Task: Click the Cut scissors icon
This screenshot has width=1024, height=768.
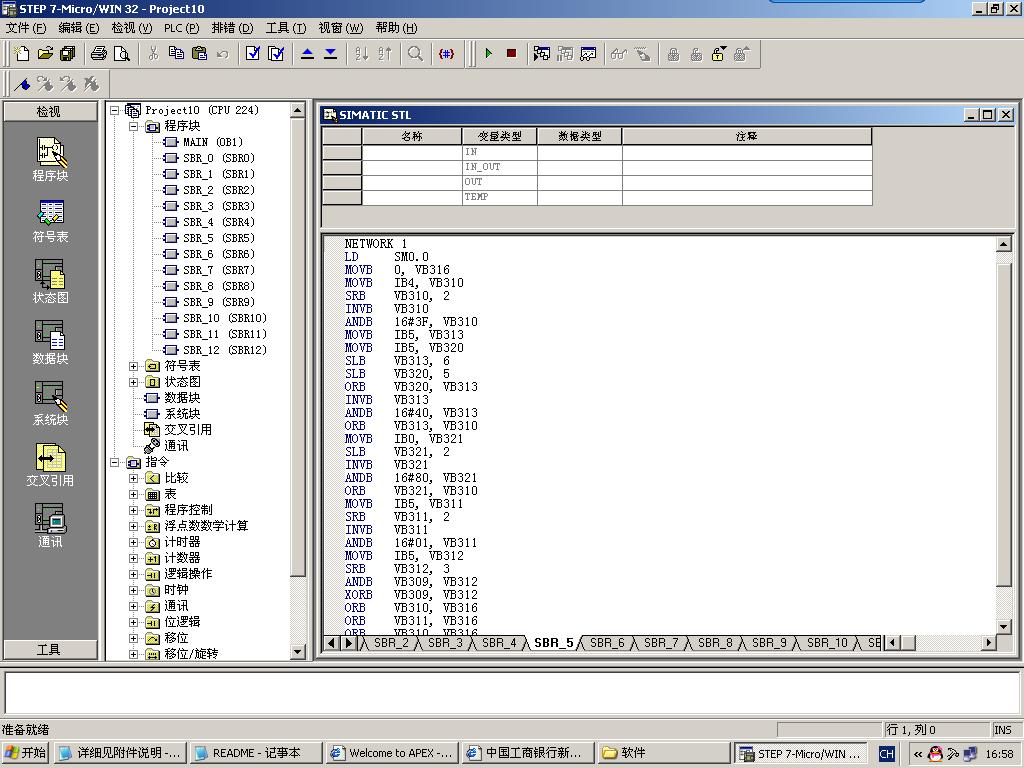Action: coord(153,54)
